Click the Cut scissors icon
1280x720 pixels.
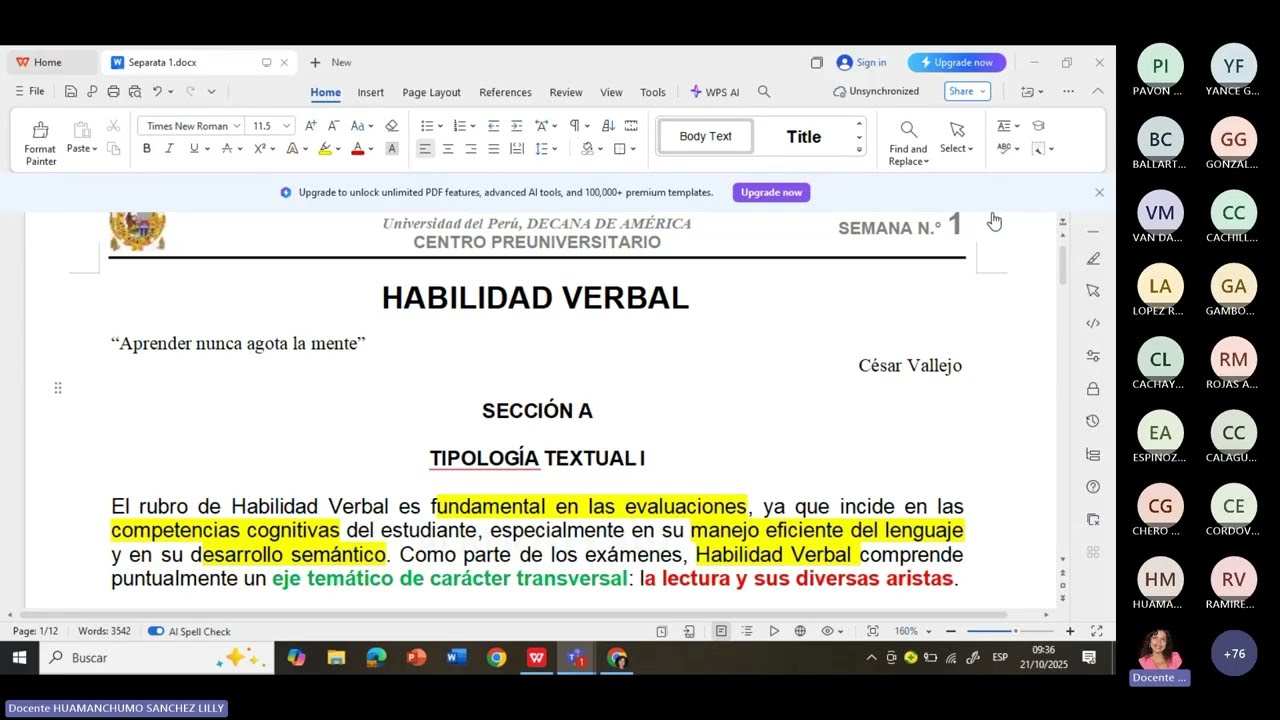(x=113, y=126)
